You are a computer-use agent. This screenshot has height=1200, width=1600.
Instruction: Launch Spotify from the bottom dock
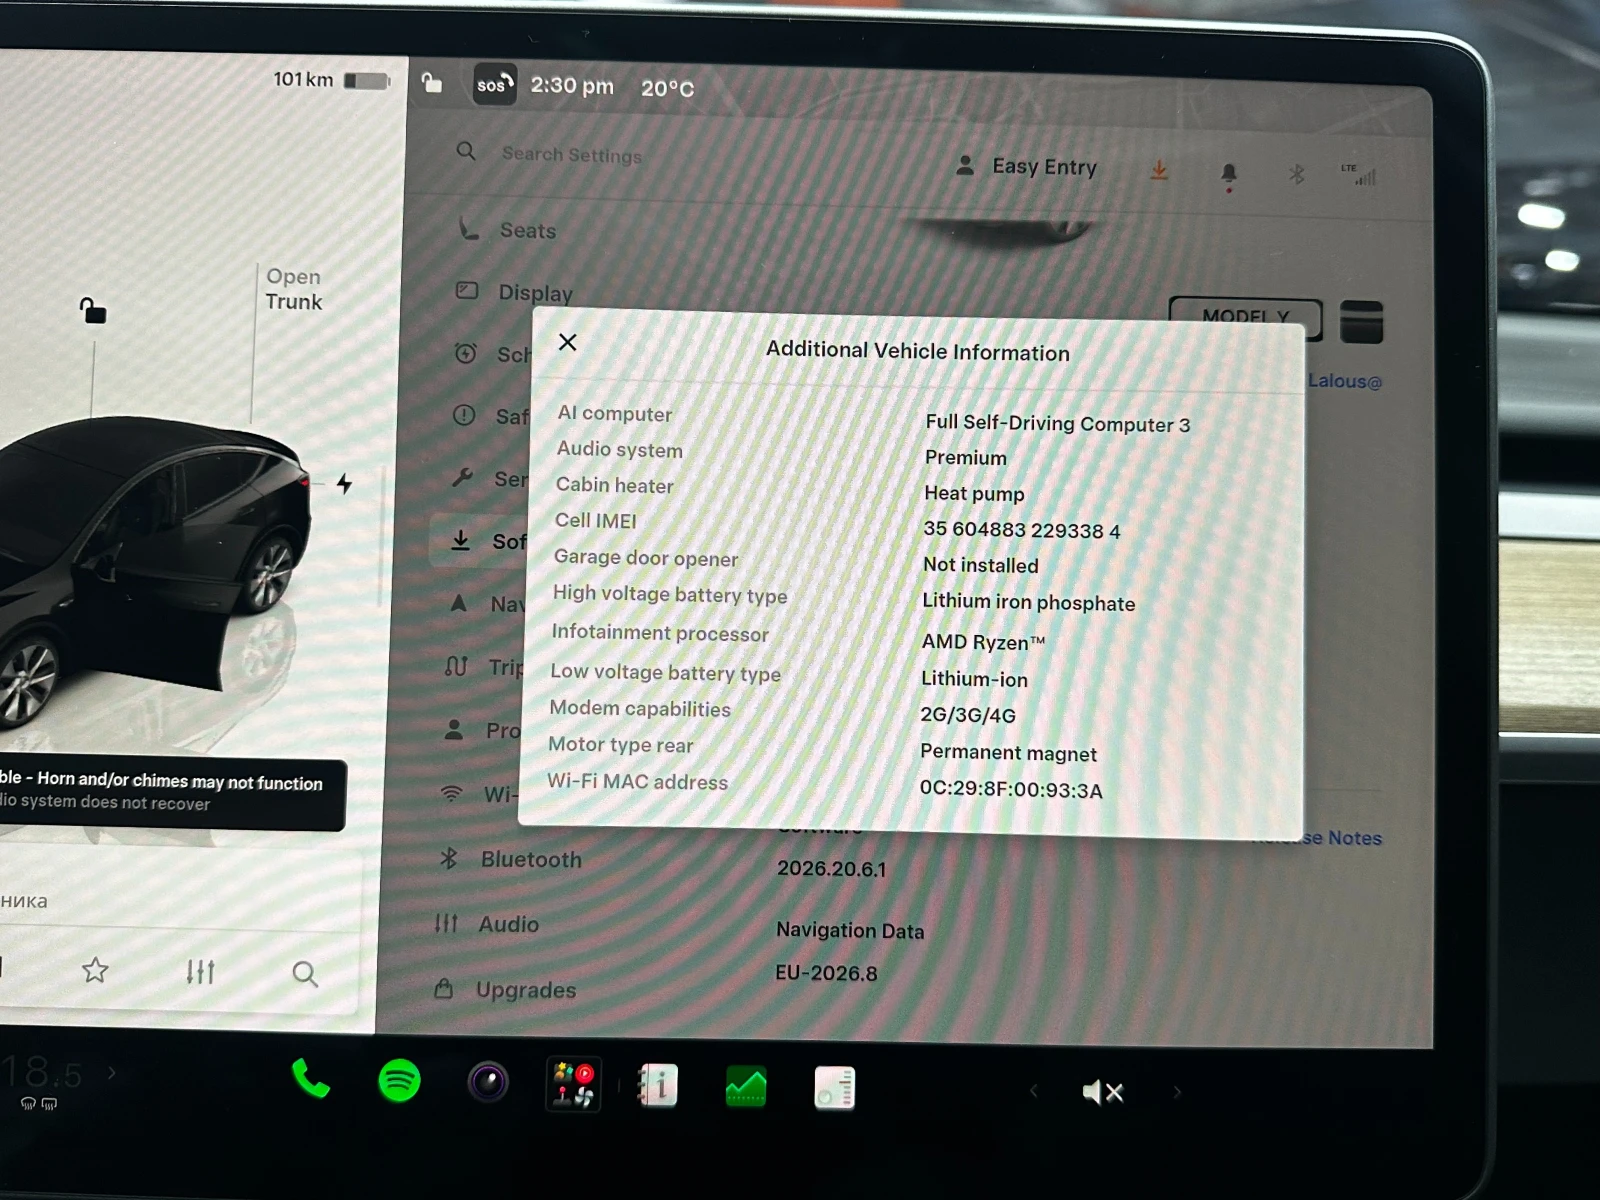click(x=400, y=1081)
